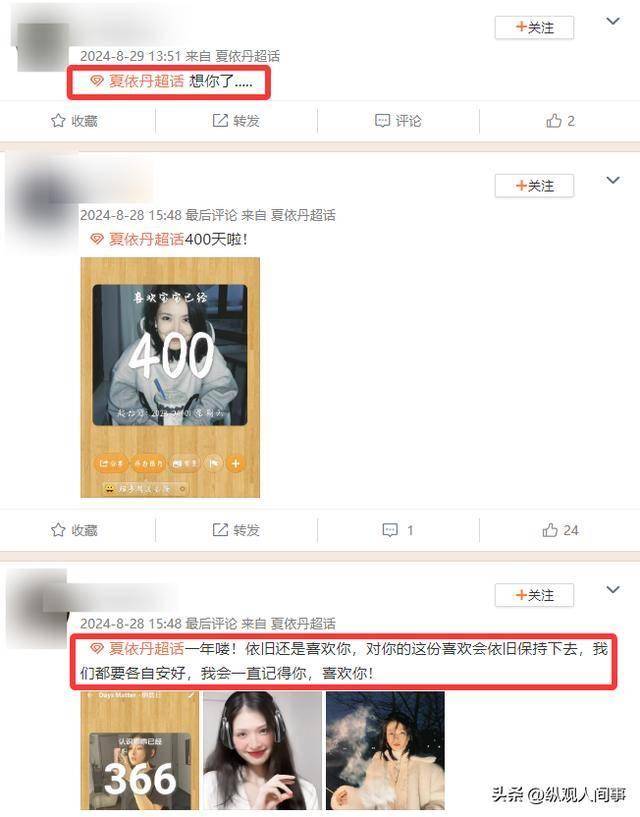Like the '400天啦' post showing 24
The height and width of the screenshot is (817, 640).
coord(560,530)
